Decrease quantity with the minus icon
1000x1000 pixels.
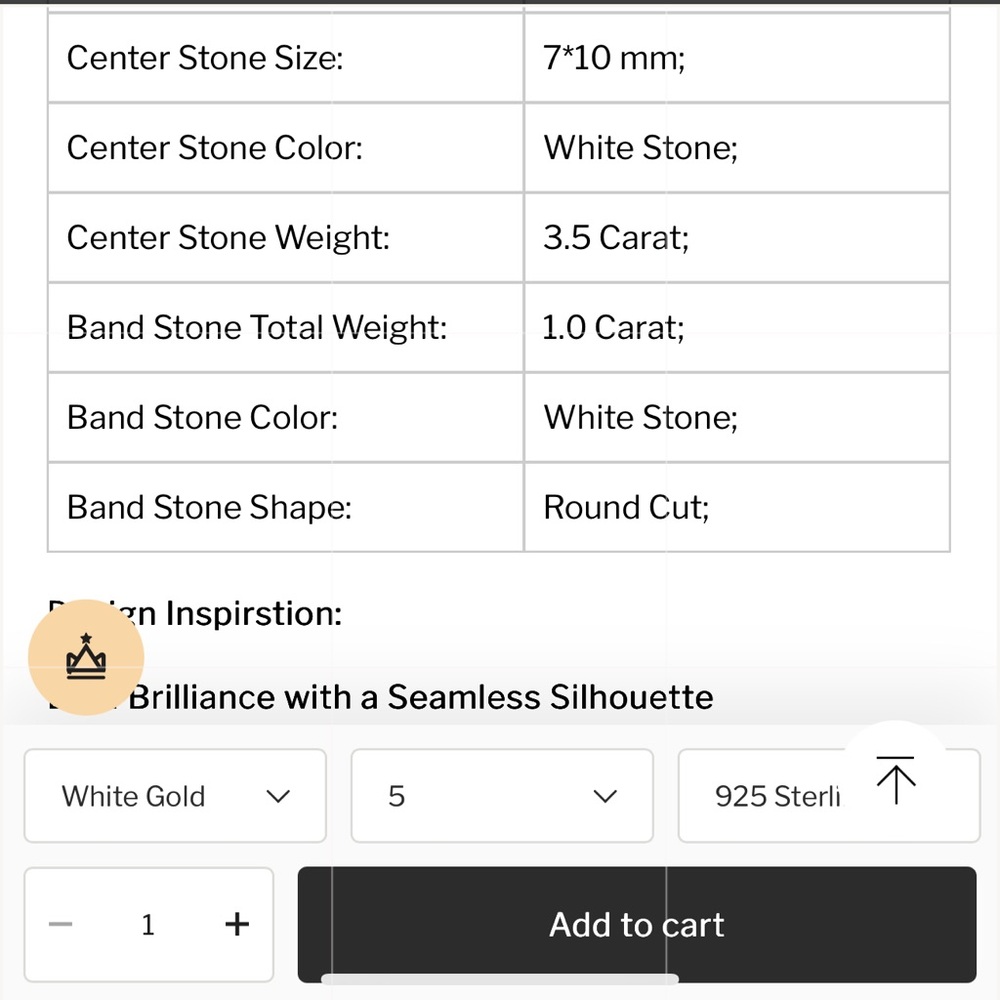(x=61, y=924)
